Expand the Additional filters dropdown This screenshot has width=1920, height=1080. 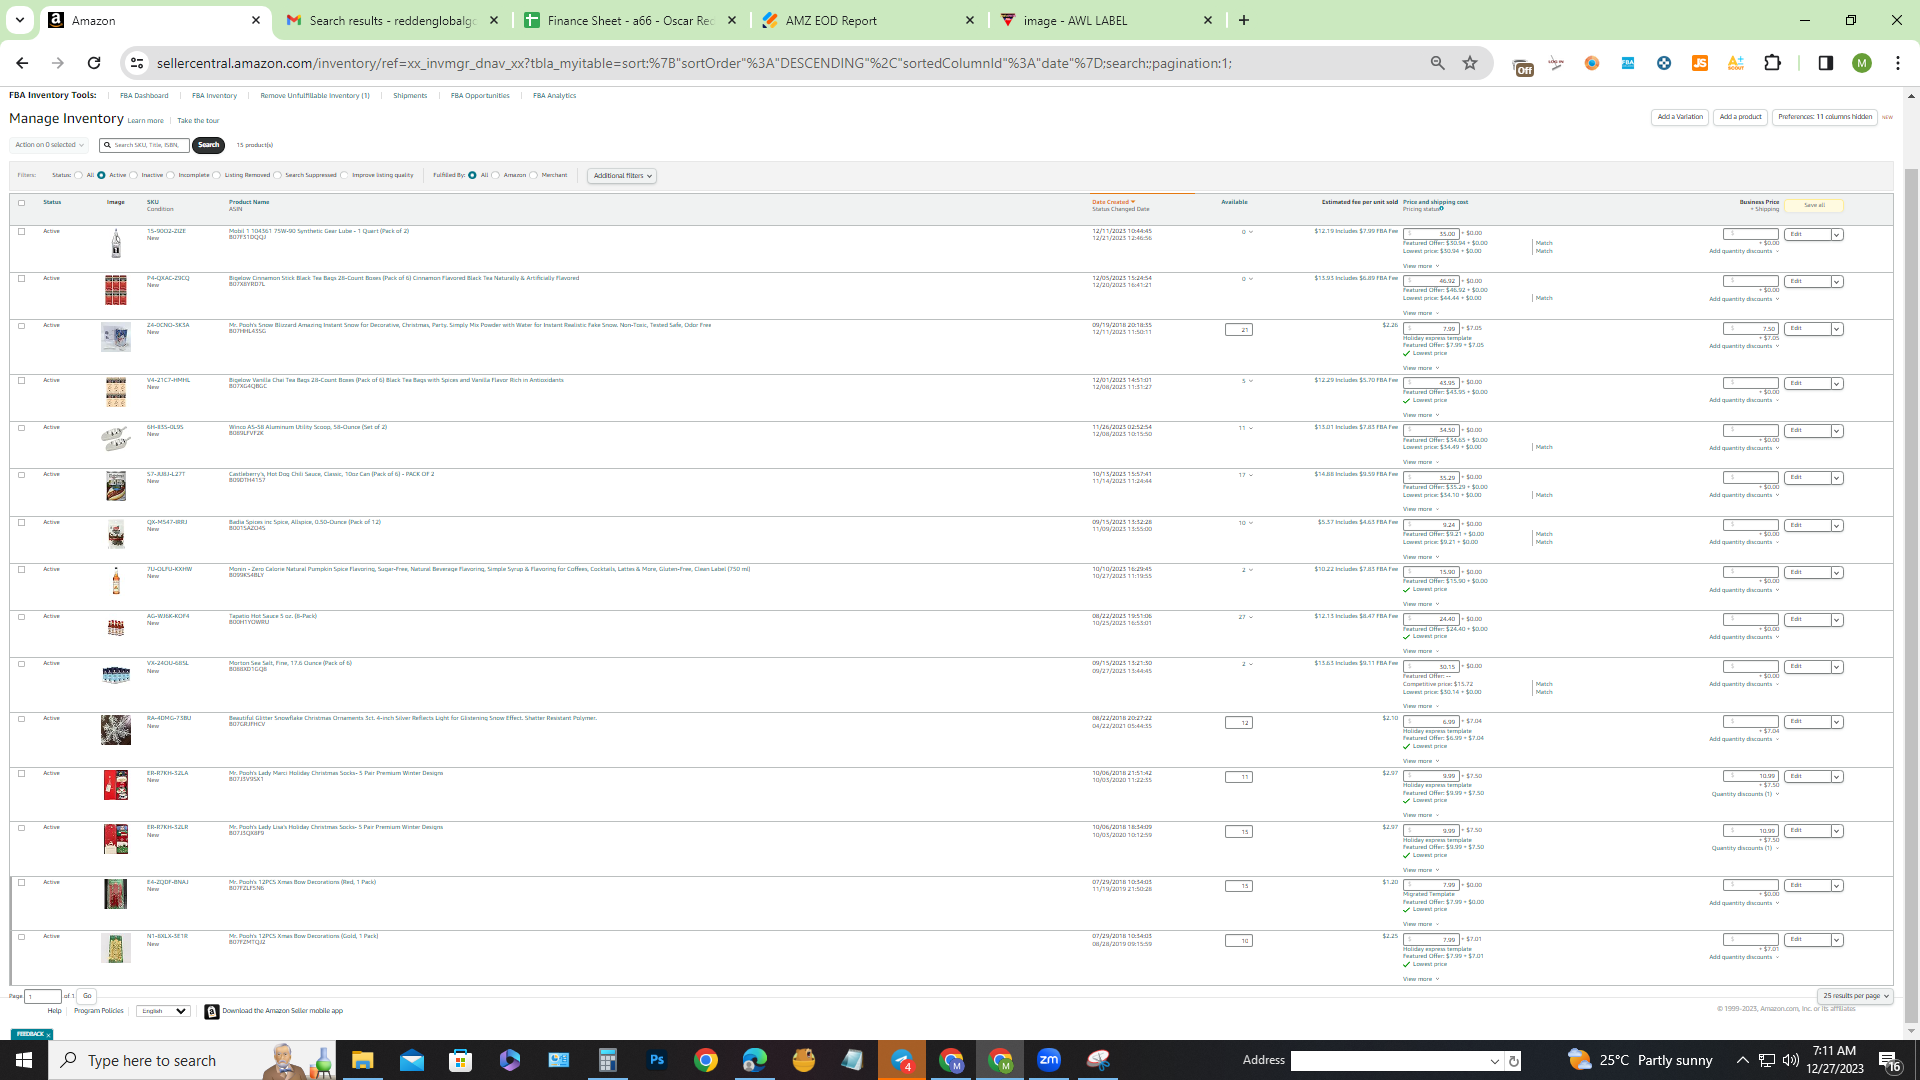[x=622, y=176]
